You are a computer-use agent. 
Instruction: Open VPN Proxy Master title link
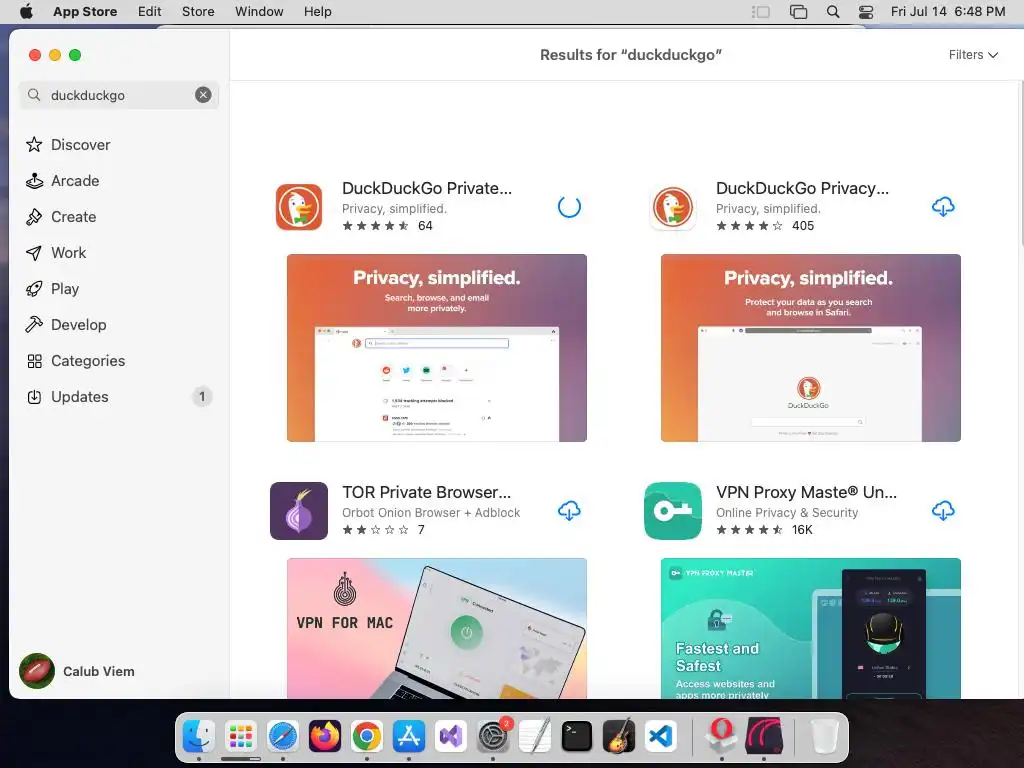806,492
